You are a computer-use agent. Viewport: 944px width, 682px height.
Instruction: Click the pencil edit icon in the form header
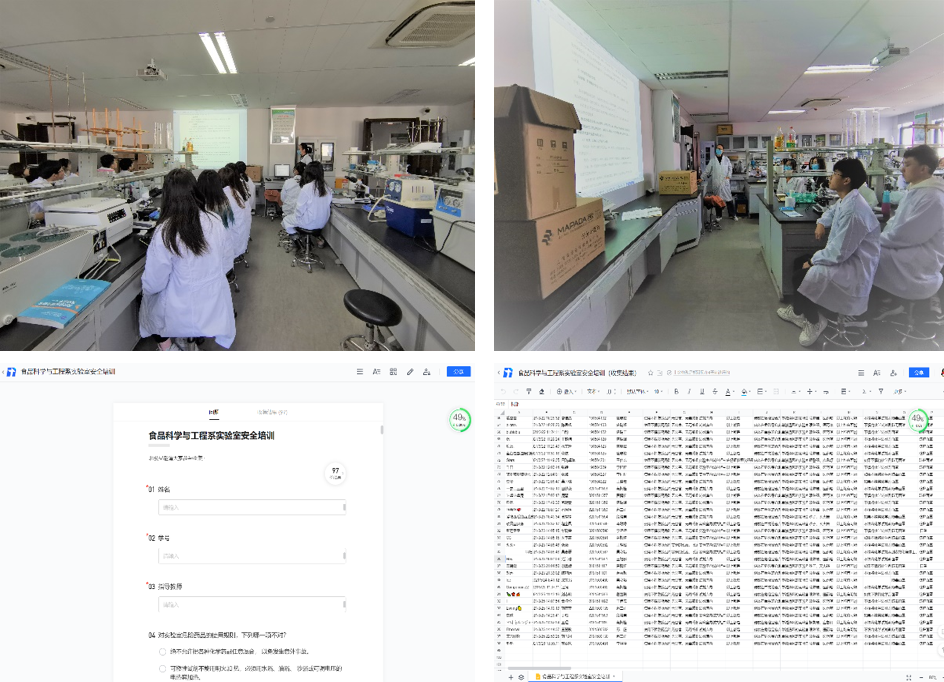click(x=410, y=372)
